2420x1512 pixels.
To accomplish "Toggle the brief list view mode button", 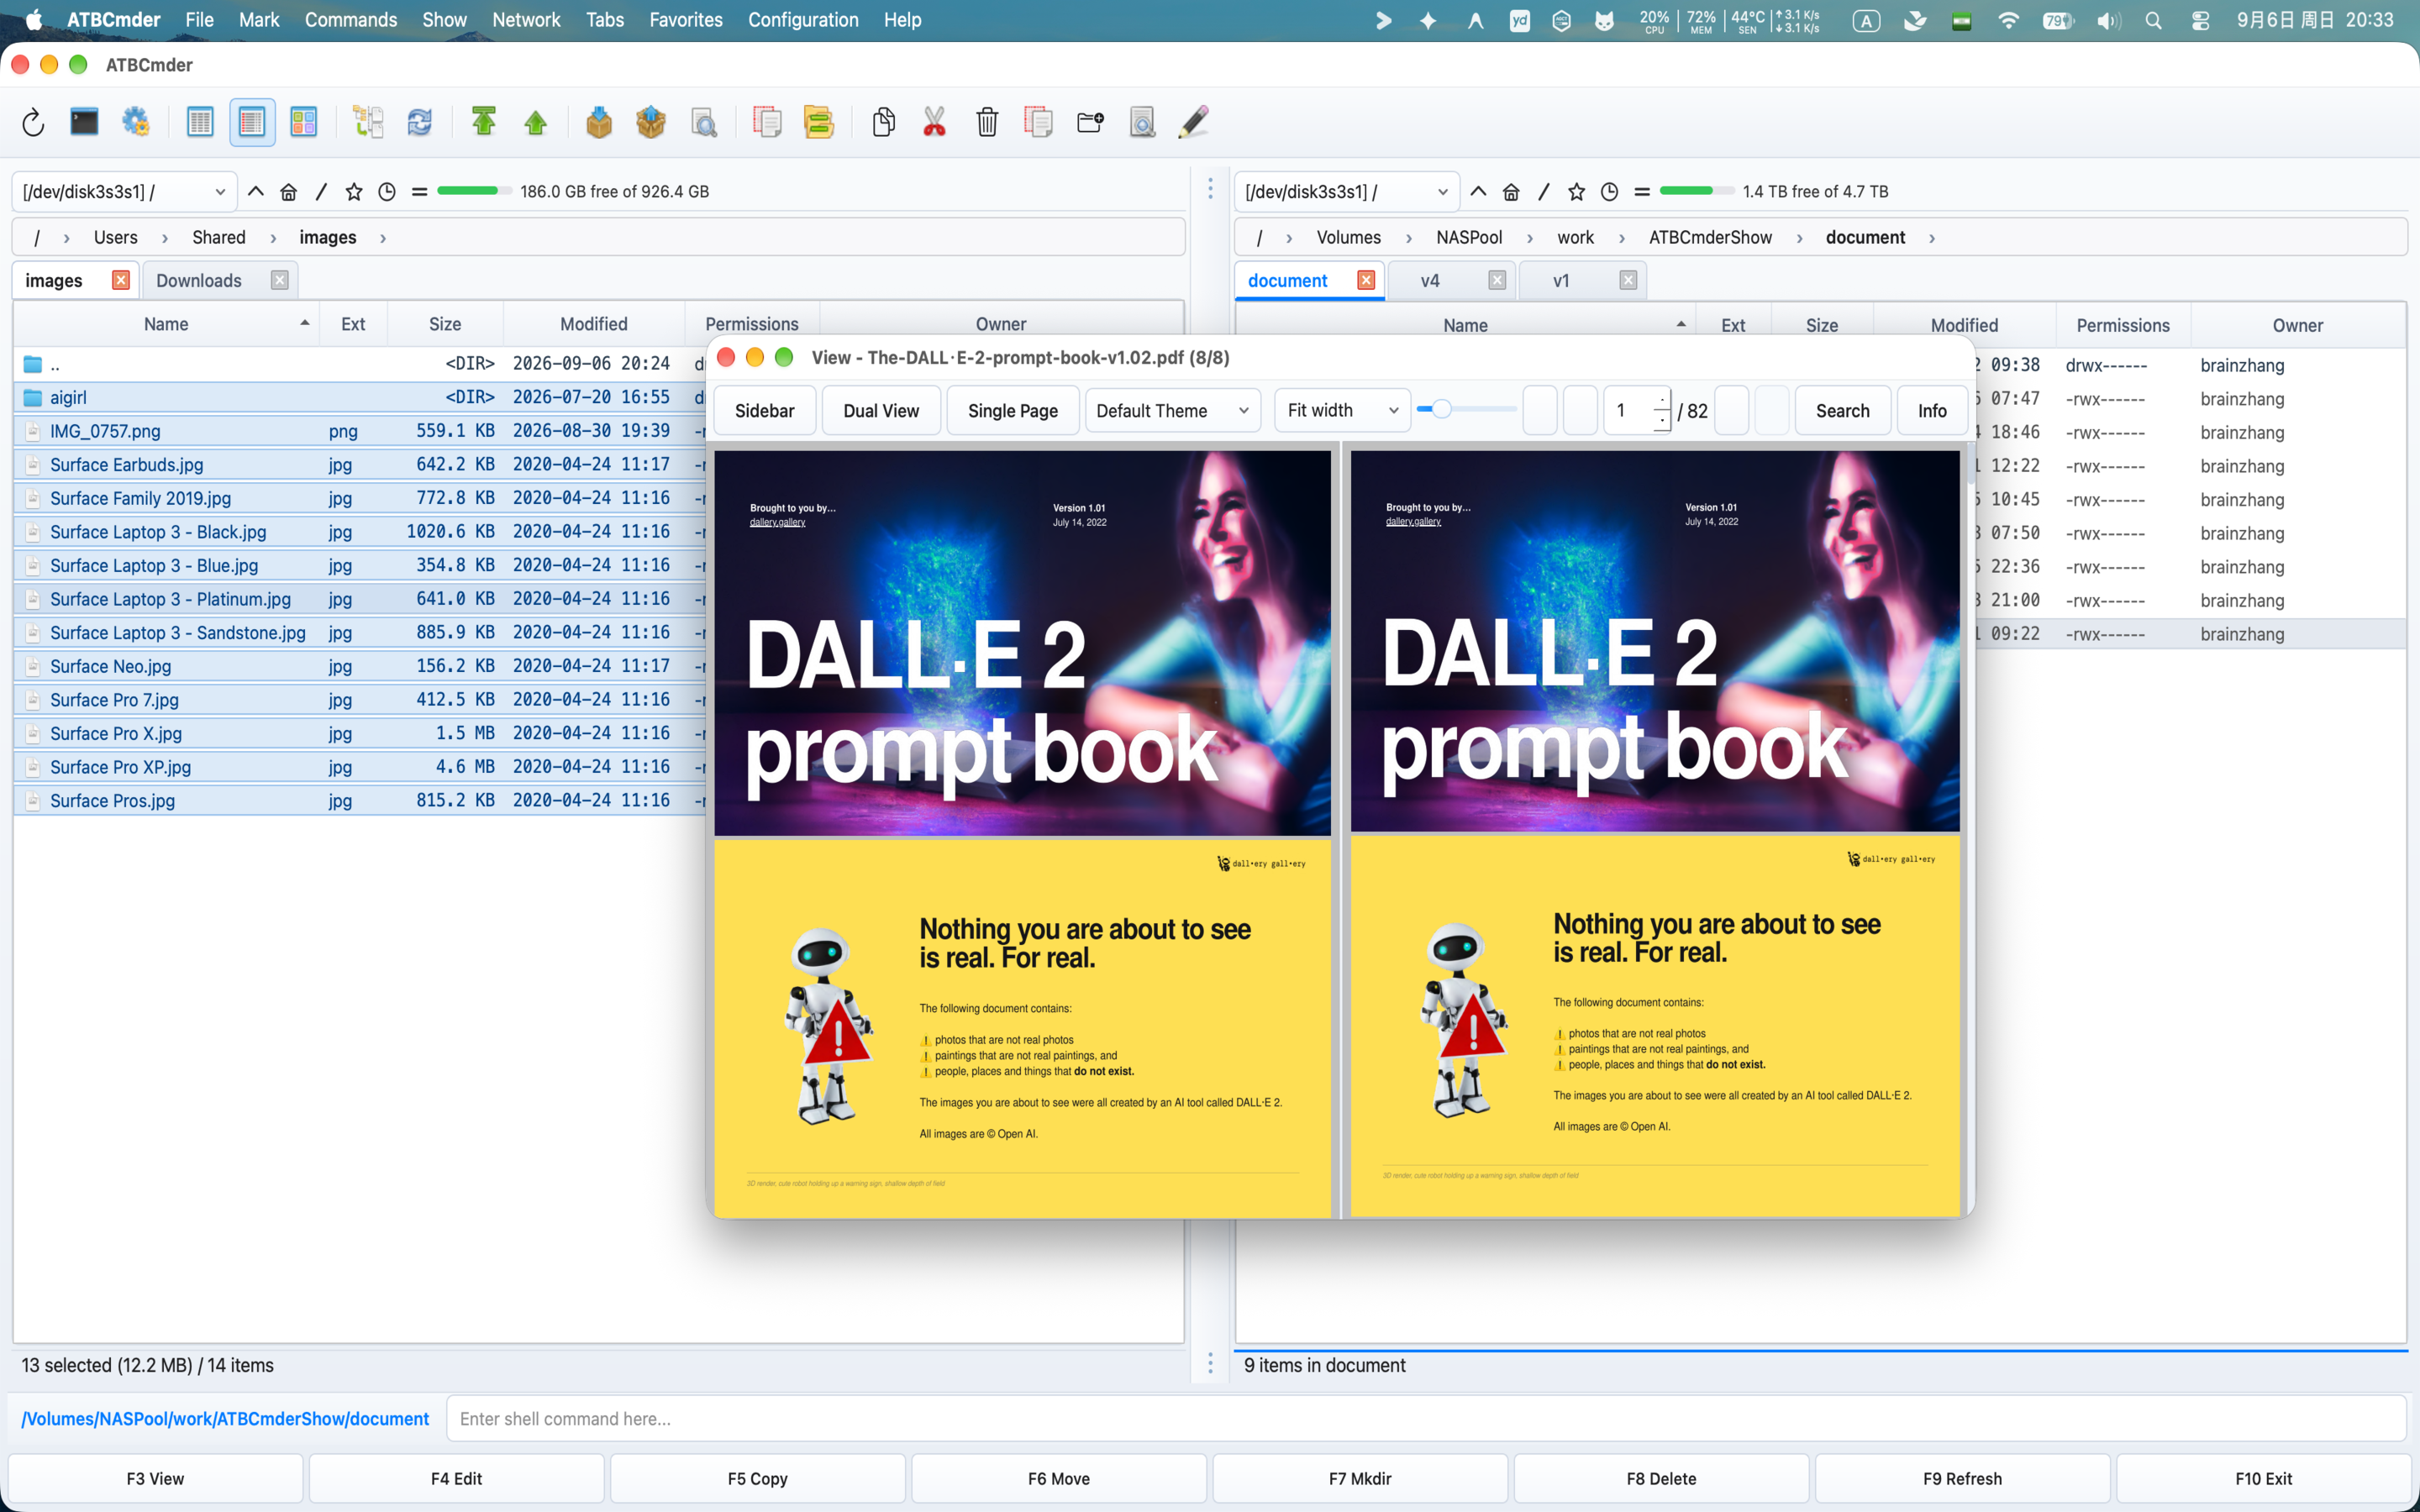I will [x=200, y=122].
